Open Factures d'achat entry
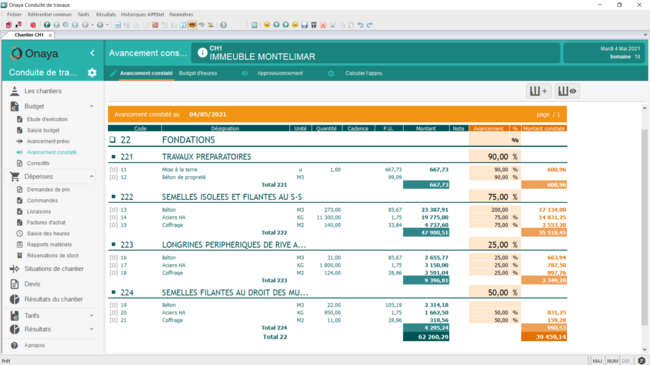 pyautogui.click(x=46, y=223)
